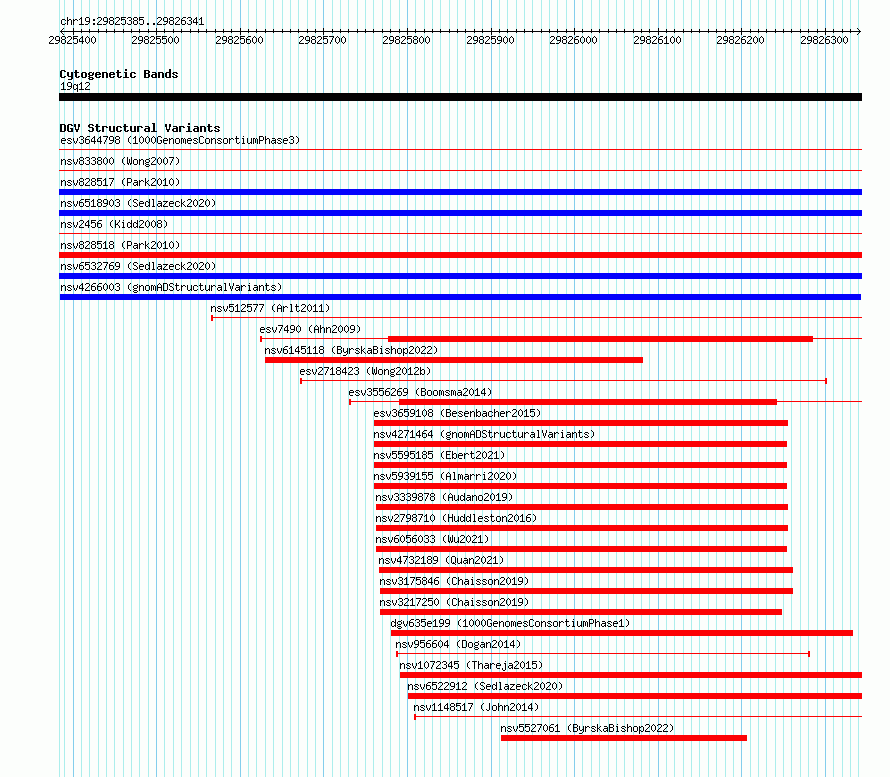The width and height of the screenshot is (890, 777).
Task: Click the red bar under nsv6522912
Action: point(635,696)
